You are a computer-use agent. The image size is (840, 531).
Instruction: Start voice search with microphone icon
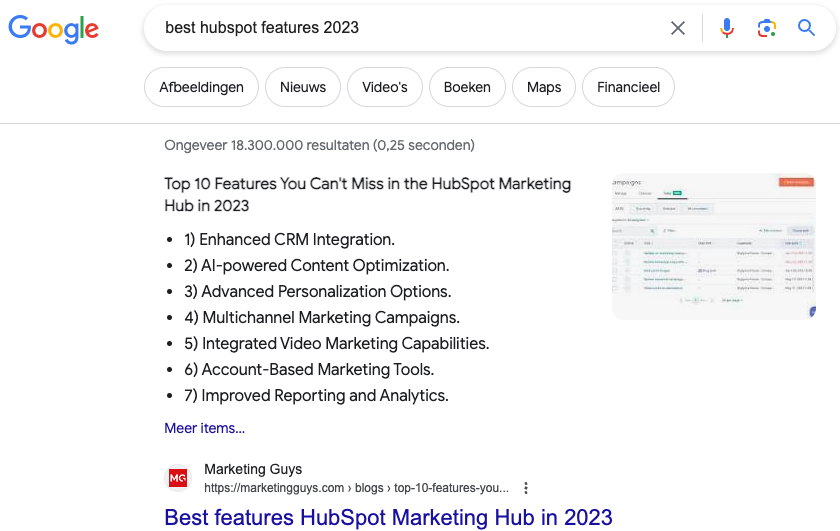[x=726, y=28]
